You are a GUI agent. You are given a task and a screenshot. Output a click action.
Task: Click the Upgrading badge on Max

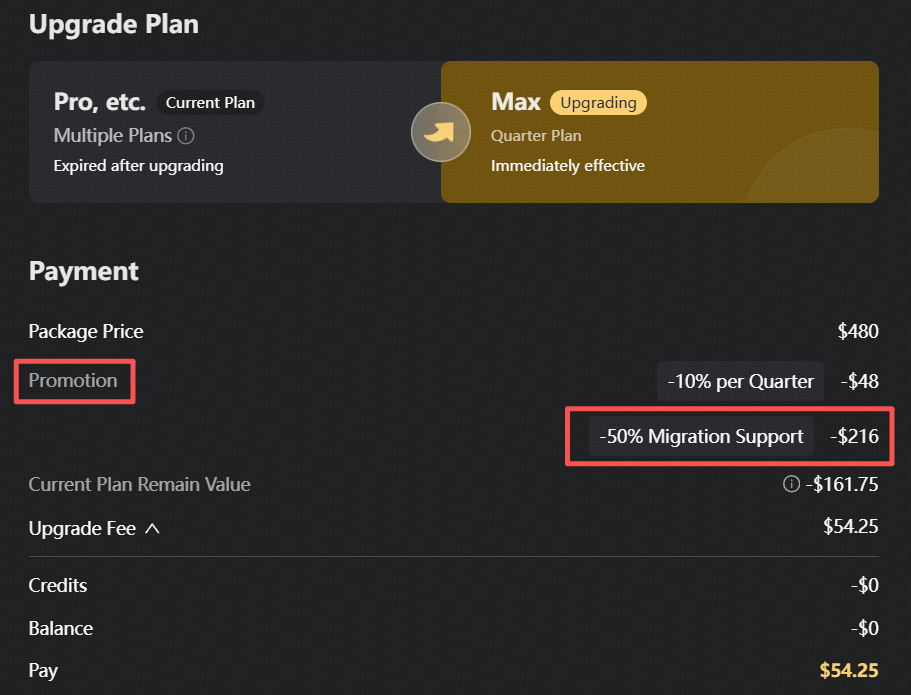pos(598,103)
